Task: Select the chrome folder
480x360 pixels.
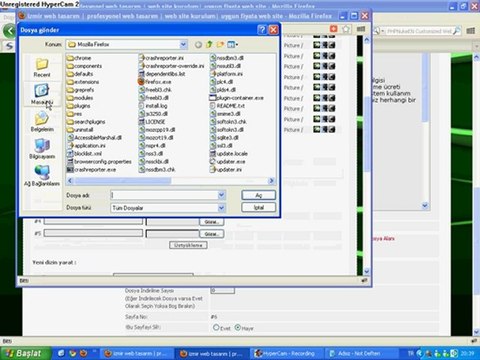Action: [79, 58]
